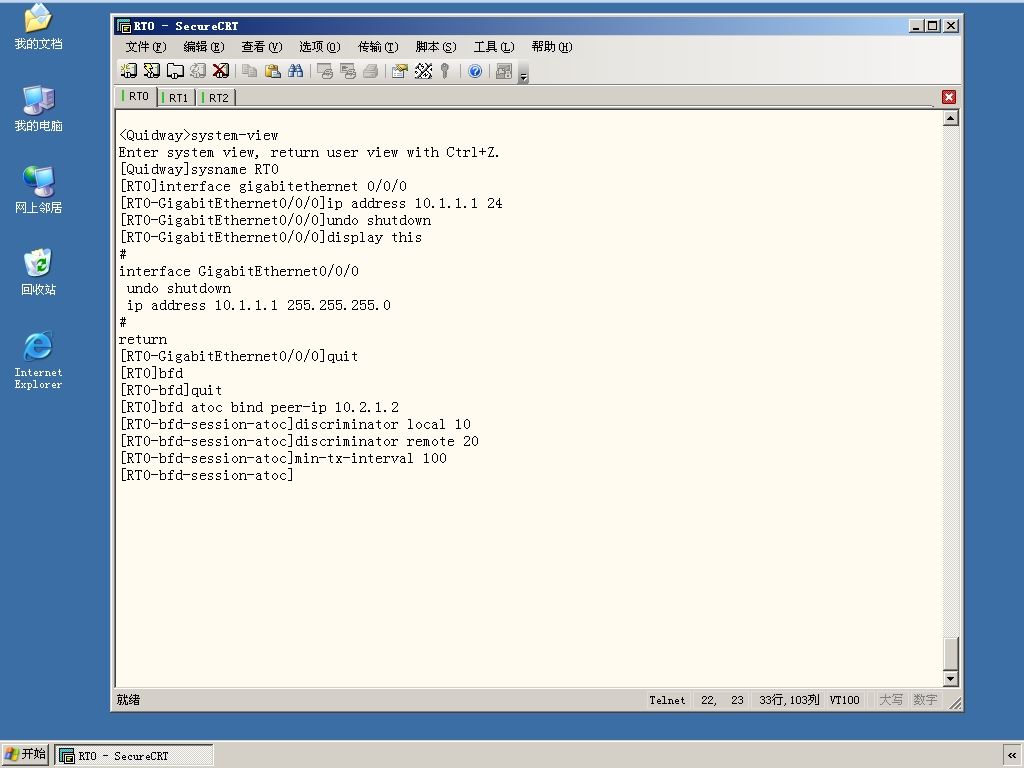Click the 开始 Start button
Image resolution: width=1024 pixels, height=768 pixels.
(x=25, y=754)
